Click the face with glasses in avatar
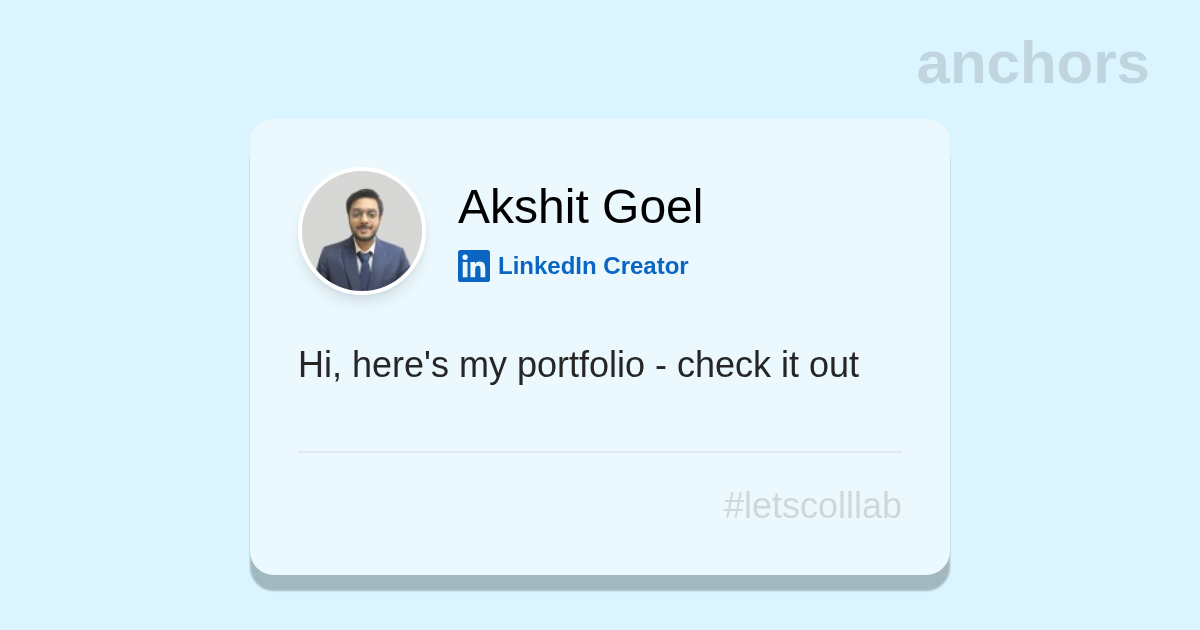The image size is (1200, 630). [364, 213]
